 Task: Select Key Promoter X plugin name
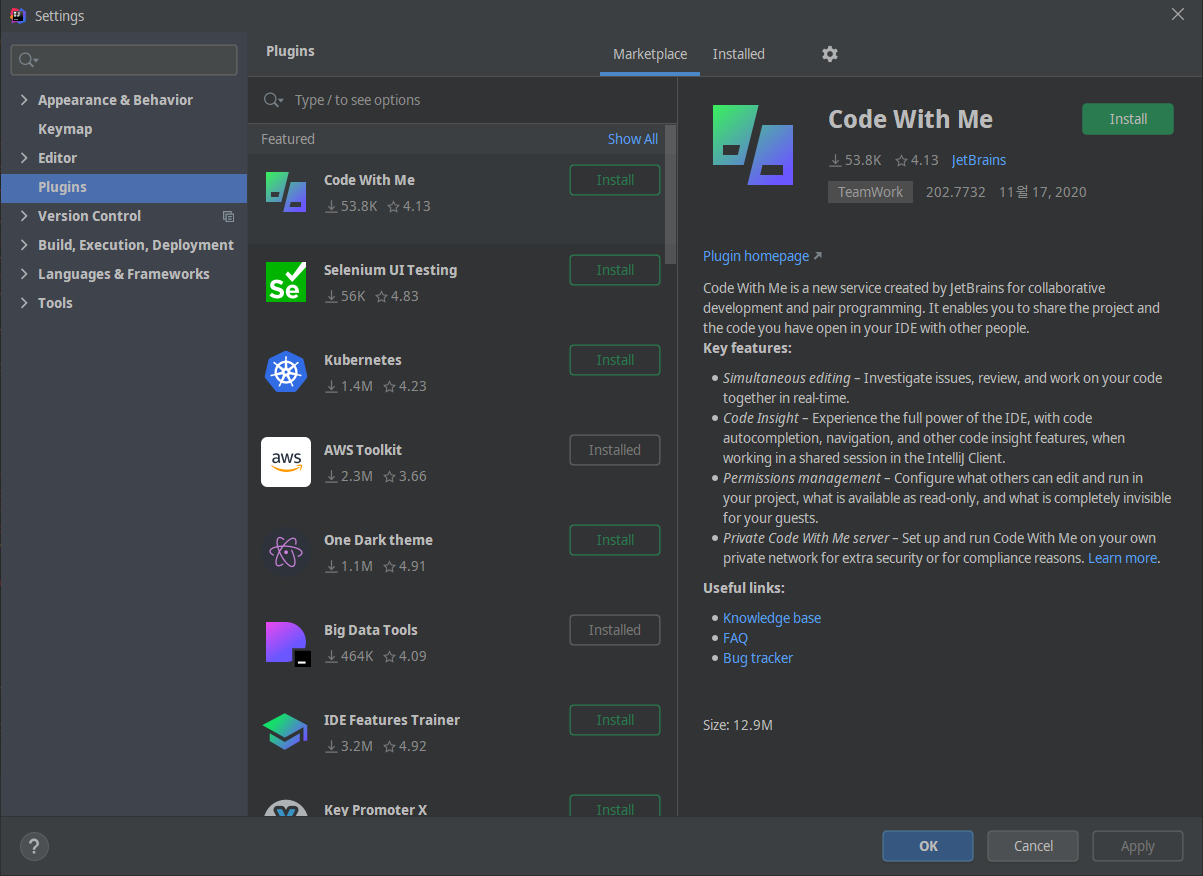point(376,810)
